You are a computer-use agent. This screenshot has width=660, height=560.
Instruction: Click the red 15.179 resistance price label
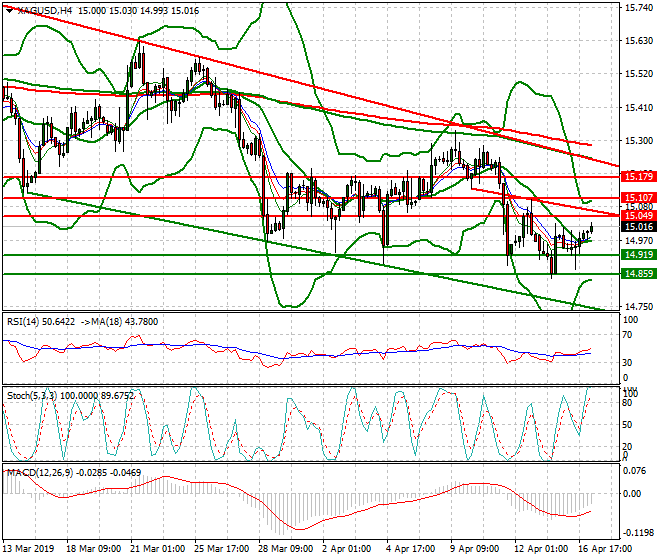click(639, 177)
